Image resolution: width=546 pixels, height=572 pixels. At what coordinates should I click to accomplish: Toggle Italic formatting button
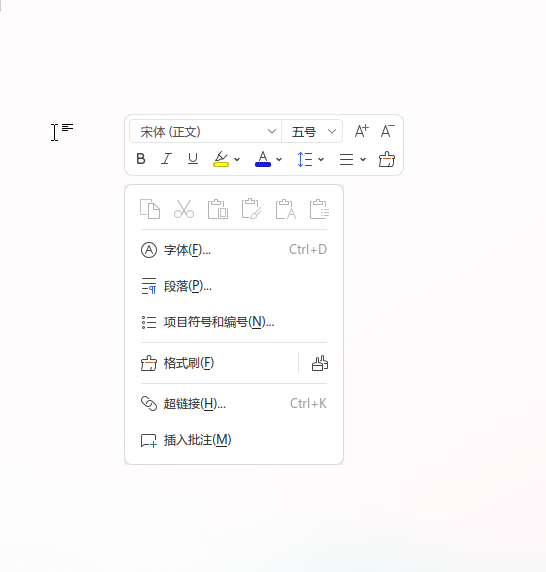[x=167, y=159]
